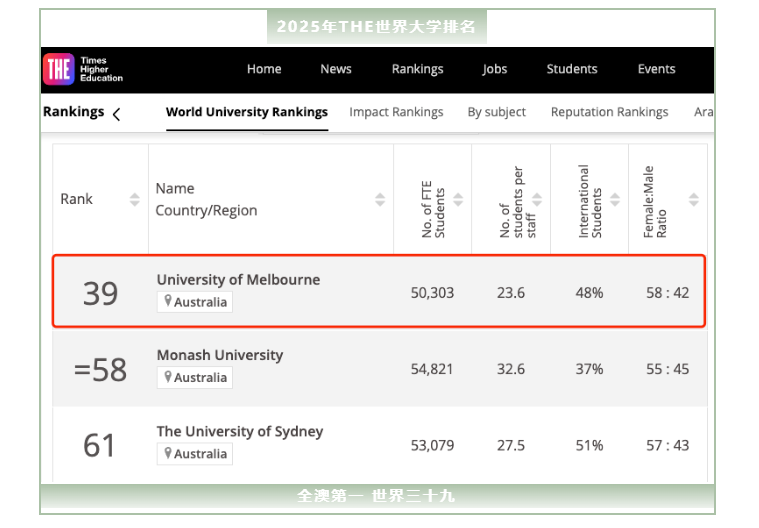Sort by Name Country/Region arrows
The height and width of the screenshot is (528, 759).
pyautogui.click(x=380, y=199)
